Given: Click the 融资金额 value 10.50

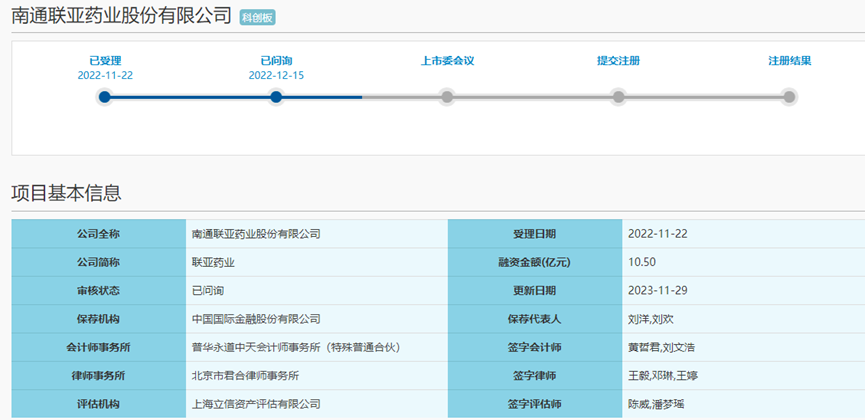Looking at the screenshot, I should (x=641, y=262).
